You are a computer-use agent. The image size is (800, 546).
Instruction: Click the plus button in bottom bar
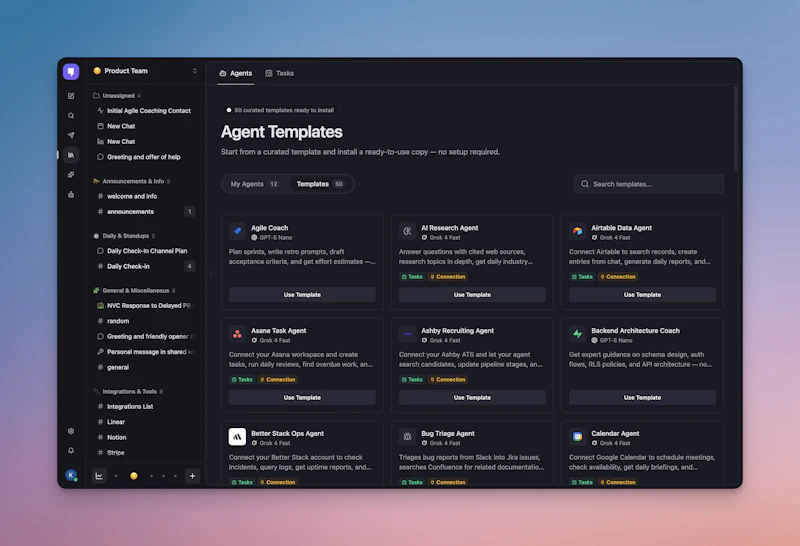[x=192, y=476]
